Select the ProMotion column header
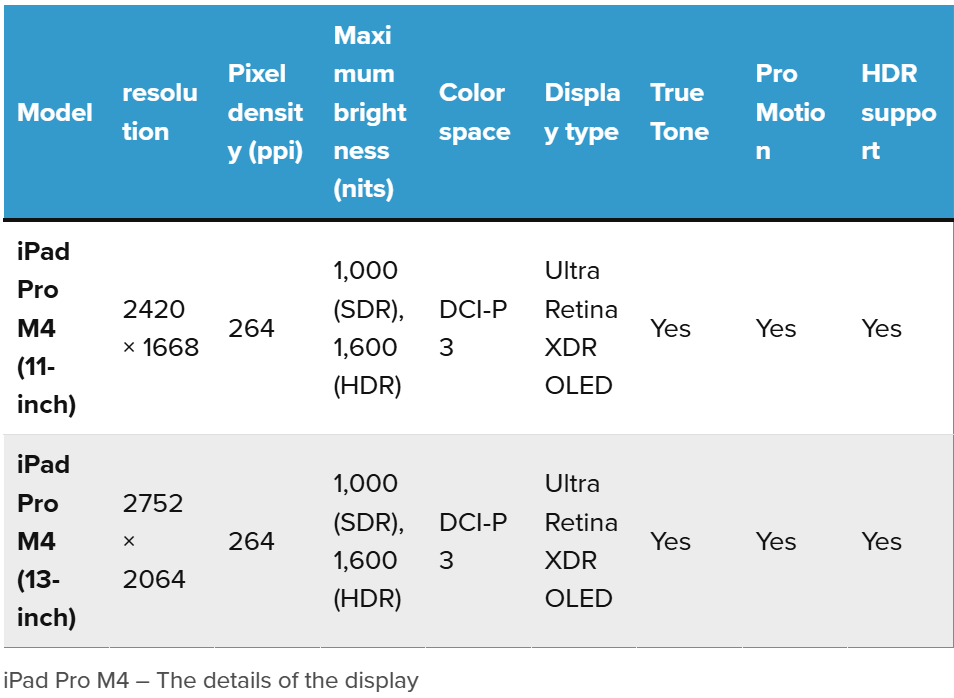The height and width of the screenshot is (698, 954). [790, 112]
